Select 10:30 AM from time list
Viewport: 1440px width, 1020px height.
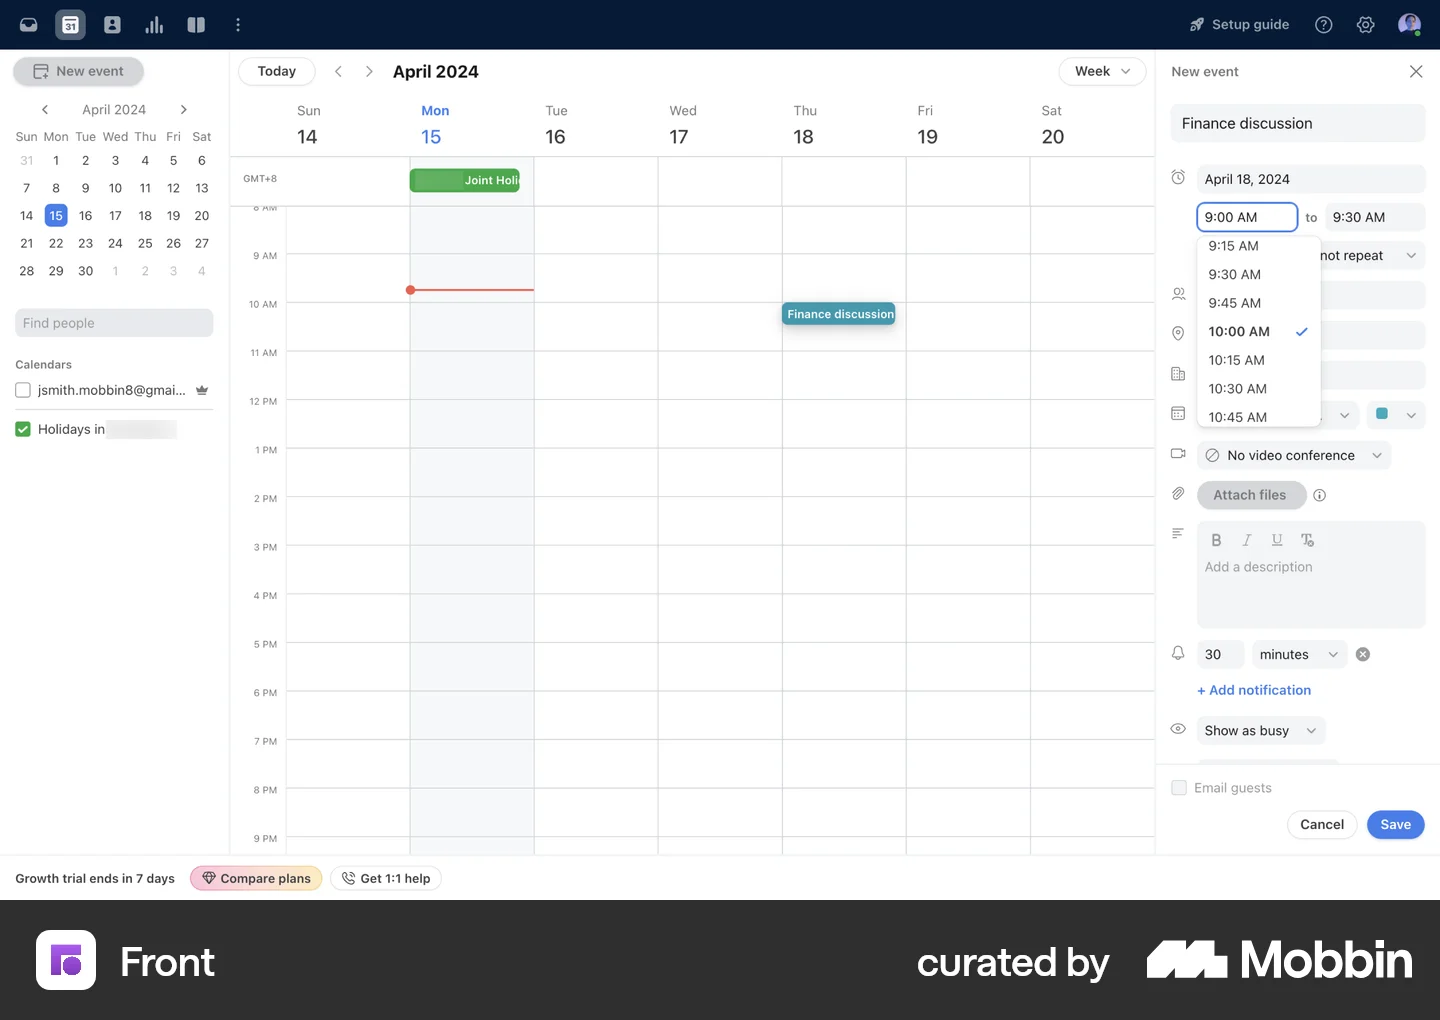(x=1258, y=389)
